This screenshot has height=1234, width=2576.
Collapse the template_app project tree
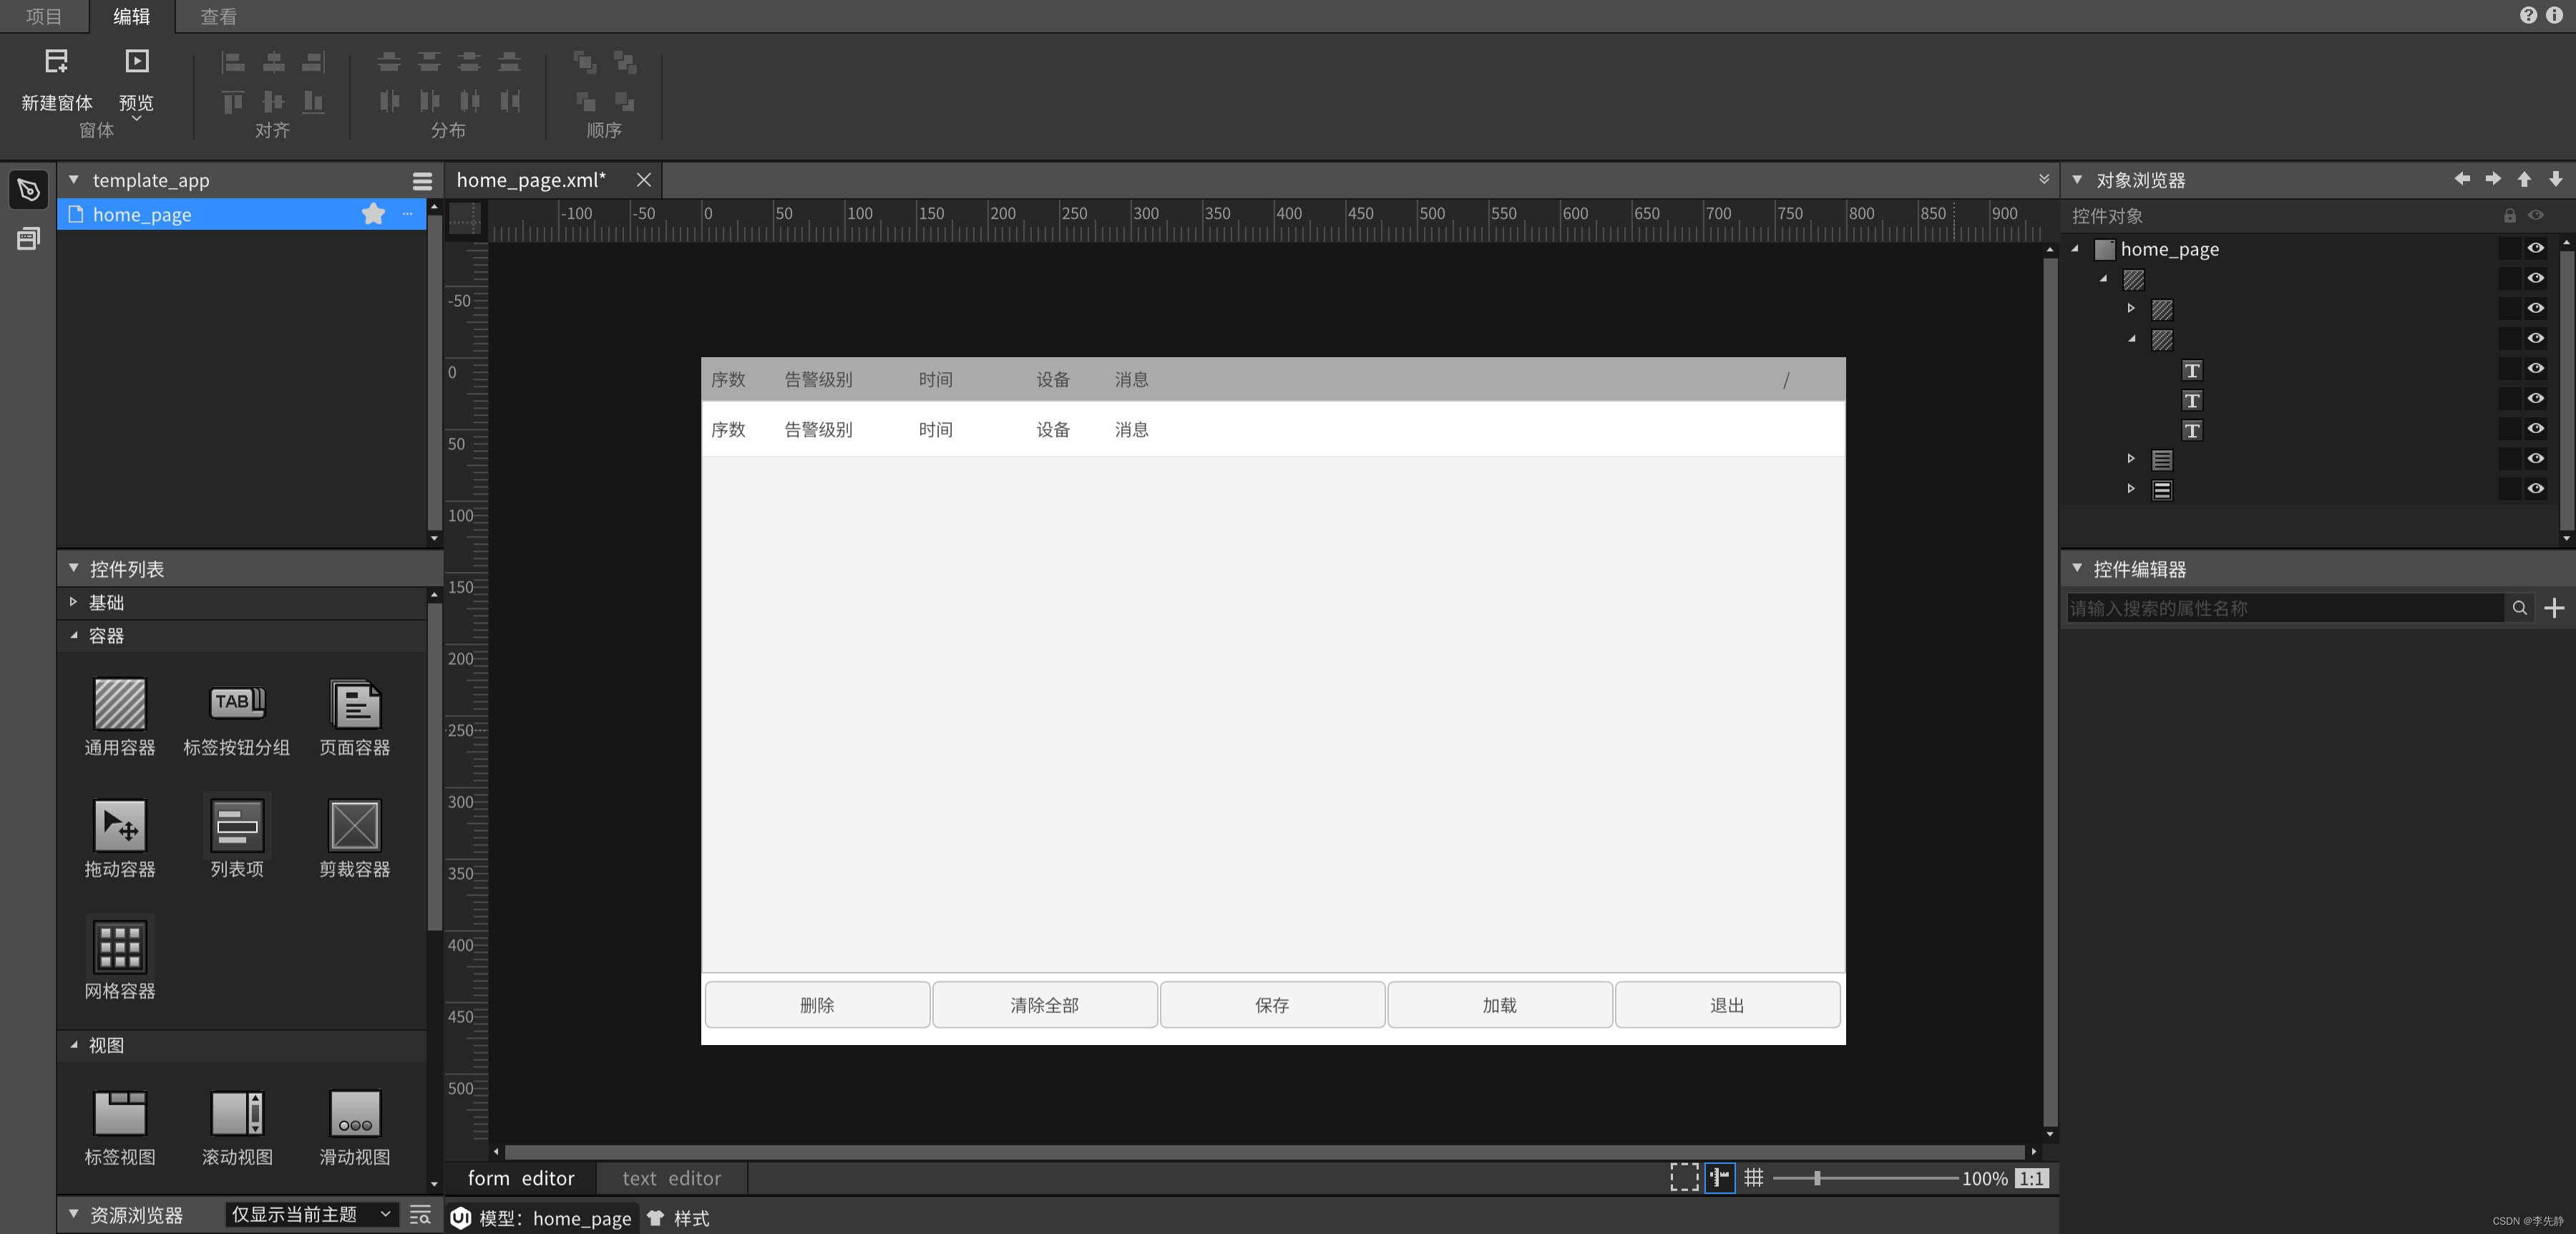(x=73, y=180)
